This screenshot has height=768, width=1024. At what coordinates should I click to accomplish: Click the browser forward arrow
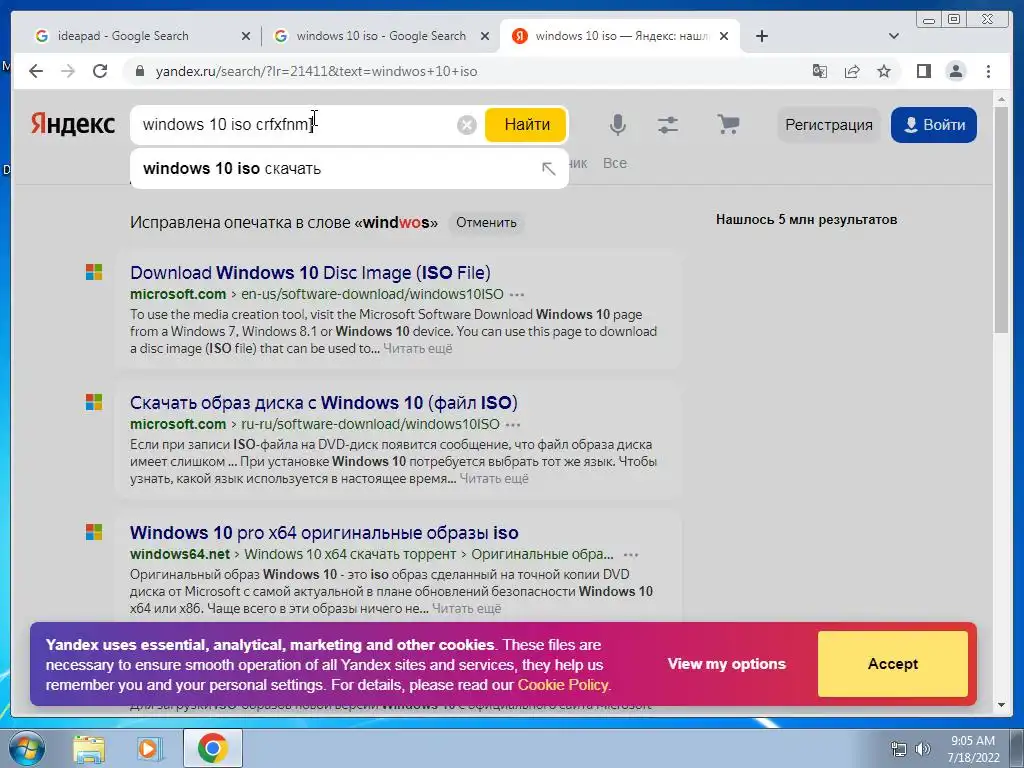point(68,71)
